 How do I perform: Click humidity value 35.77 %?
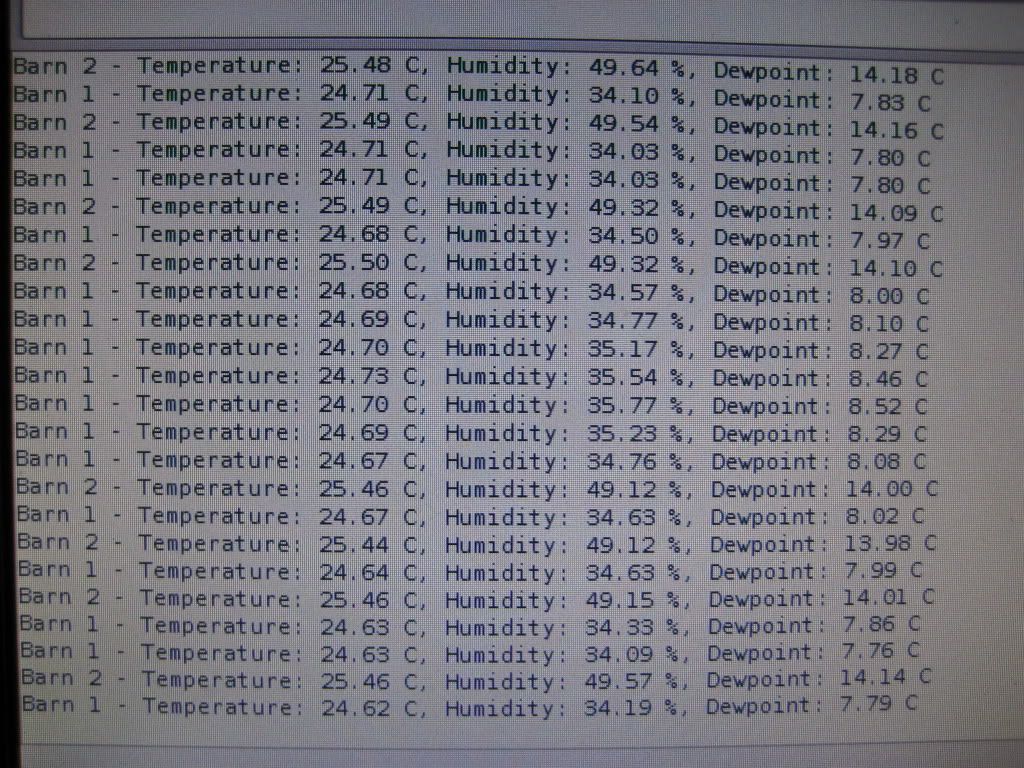click(636, 406)
